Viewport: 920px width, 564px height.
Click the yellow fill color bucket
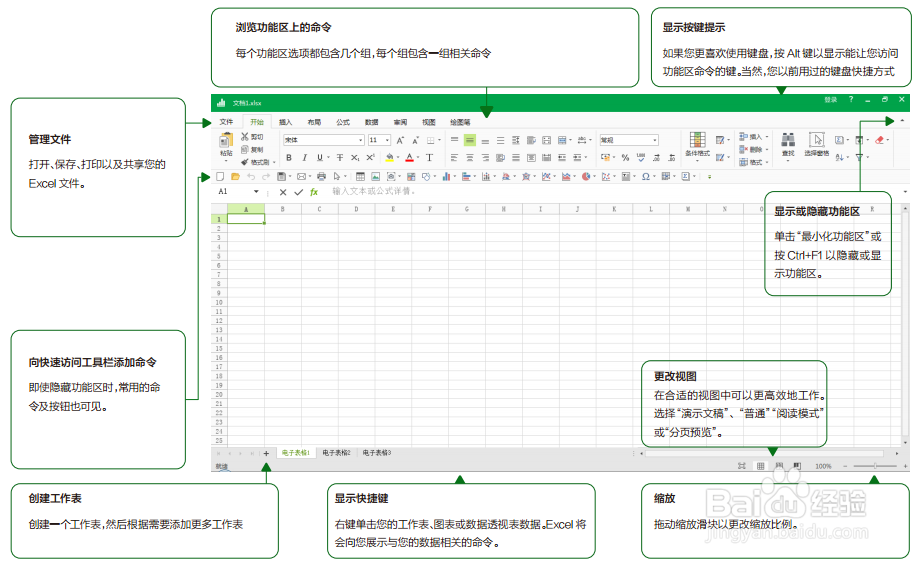click(x=390, y=158)
